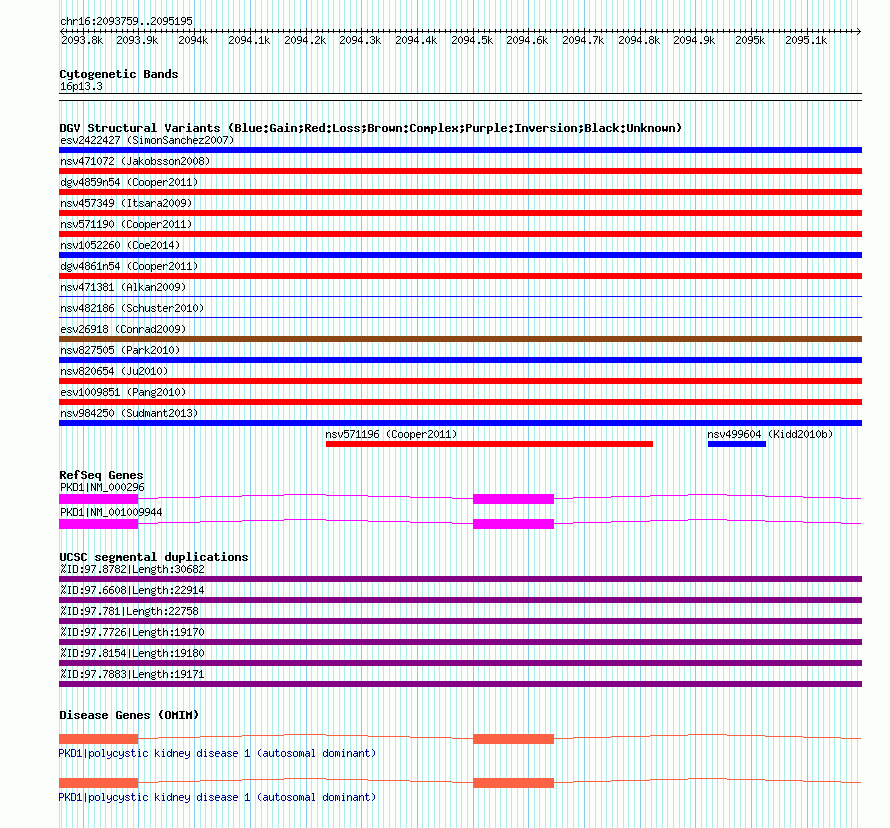Click the PKD1|NM_000296 transcript label
Image resolution: width=890 pixels, height=828 pixels.
click(x=102, y=487)
